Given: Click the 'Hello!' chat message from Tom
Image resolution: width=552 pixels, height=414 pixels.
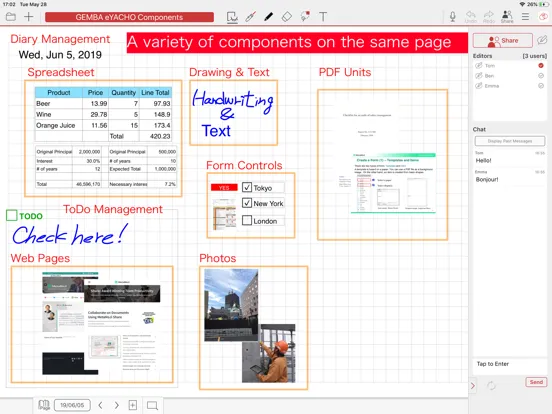Looking at the screenshot, I should [x=483, y=161].
